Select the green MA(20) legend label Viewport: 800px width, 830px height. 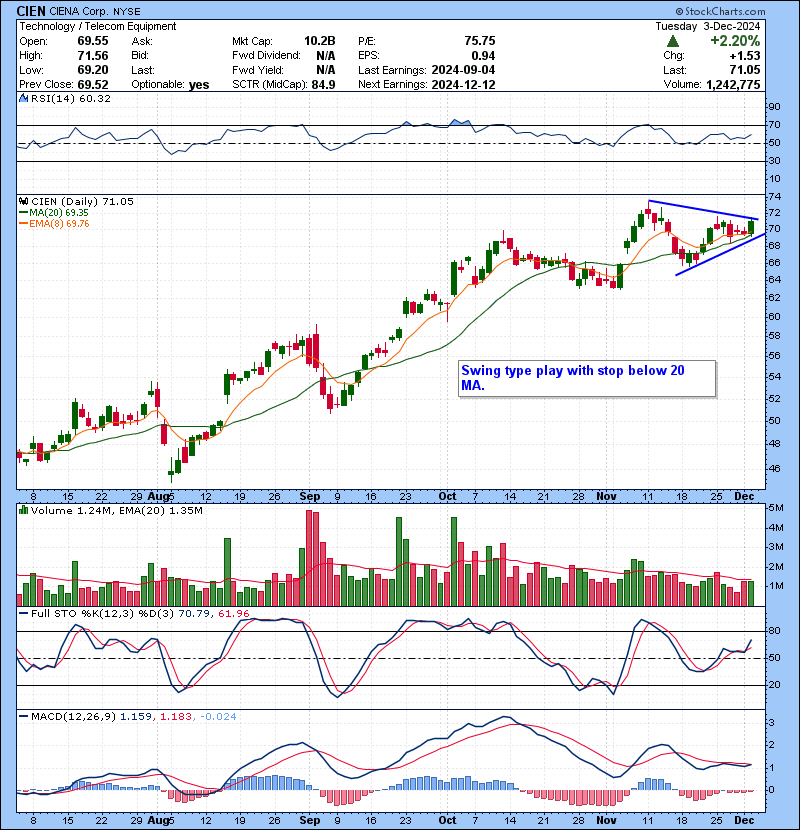tap(58, 213)
